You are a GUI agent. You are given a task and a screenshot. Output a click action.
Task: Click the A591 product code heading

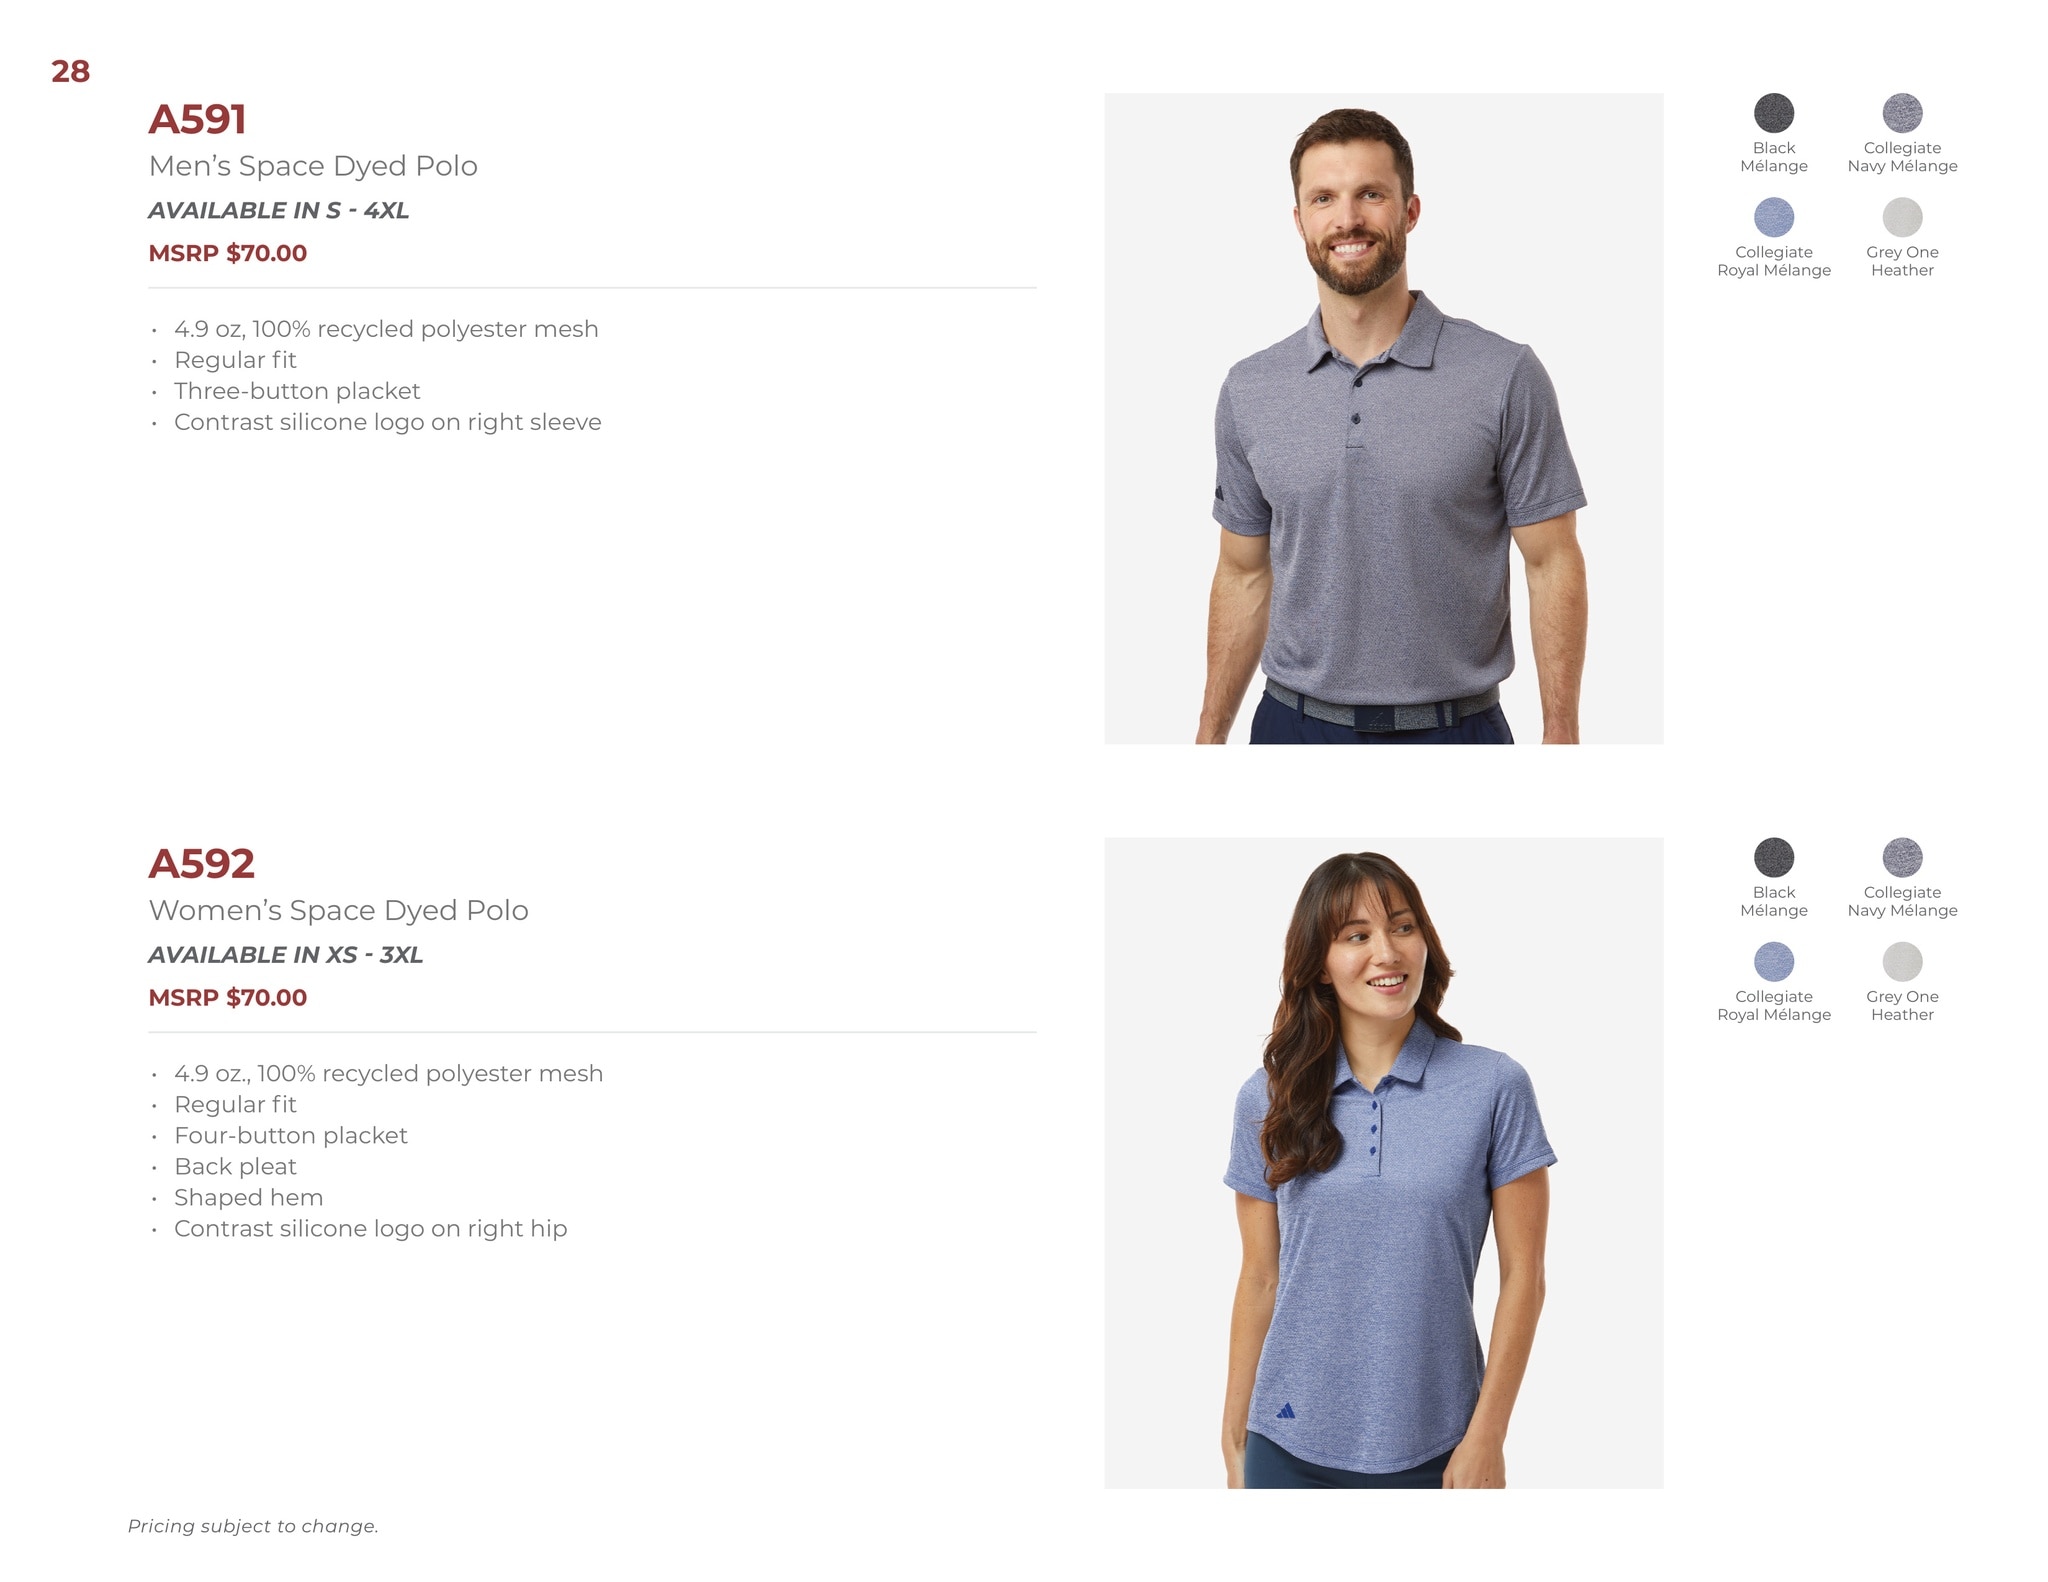point(197,119)
